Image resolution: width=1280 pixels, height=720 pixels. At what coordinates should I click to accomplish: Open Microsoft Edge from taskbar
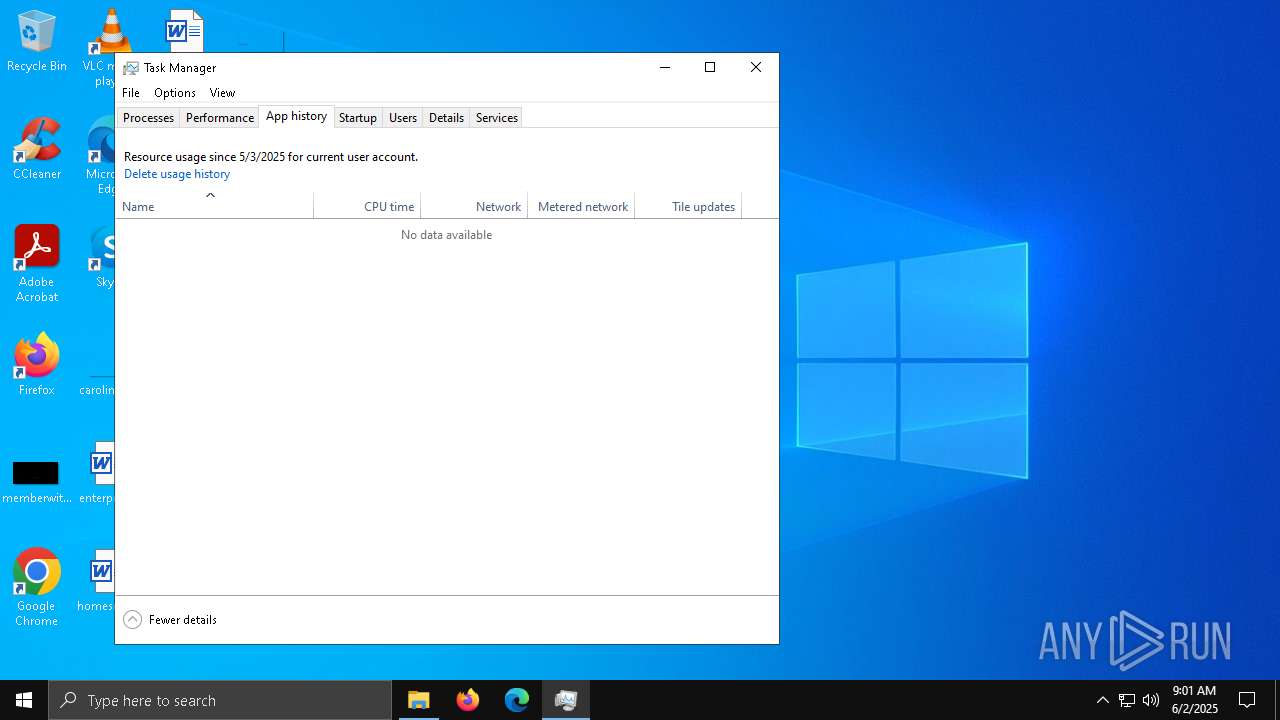[x=517, y=700]
